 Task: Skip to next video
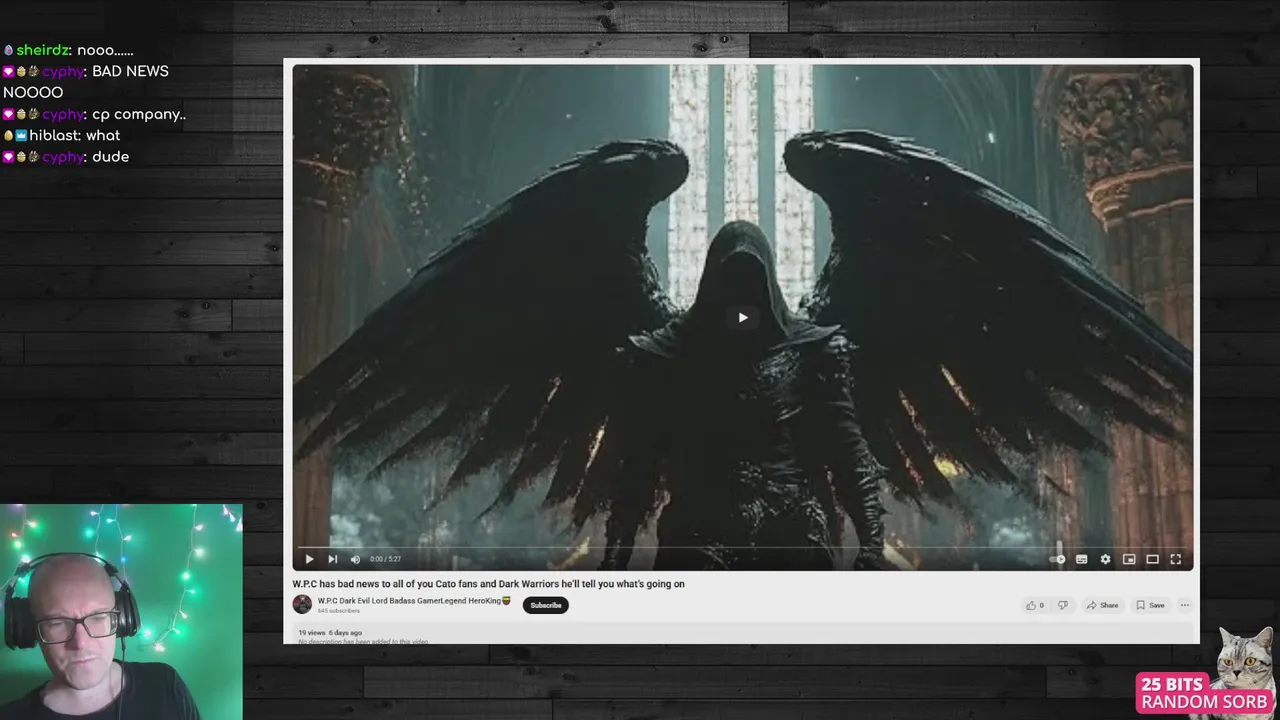pos(332,559)
